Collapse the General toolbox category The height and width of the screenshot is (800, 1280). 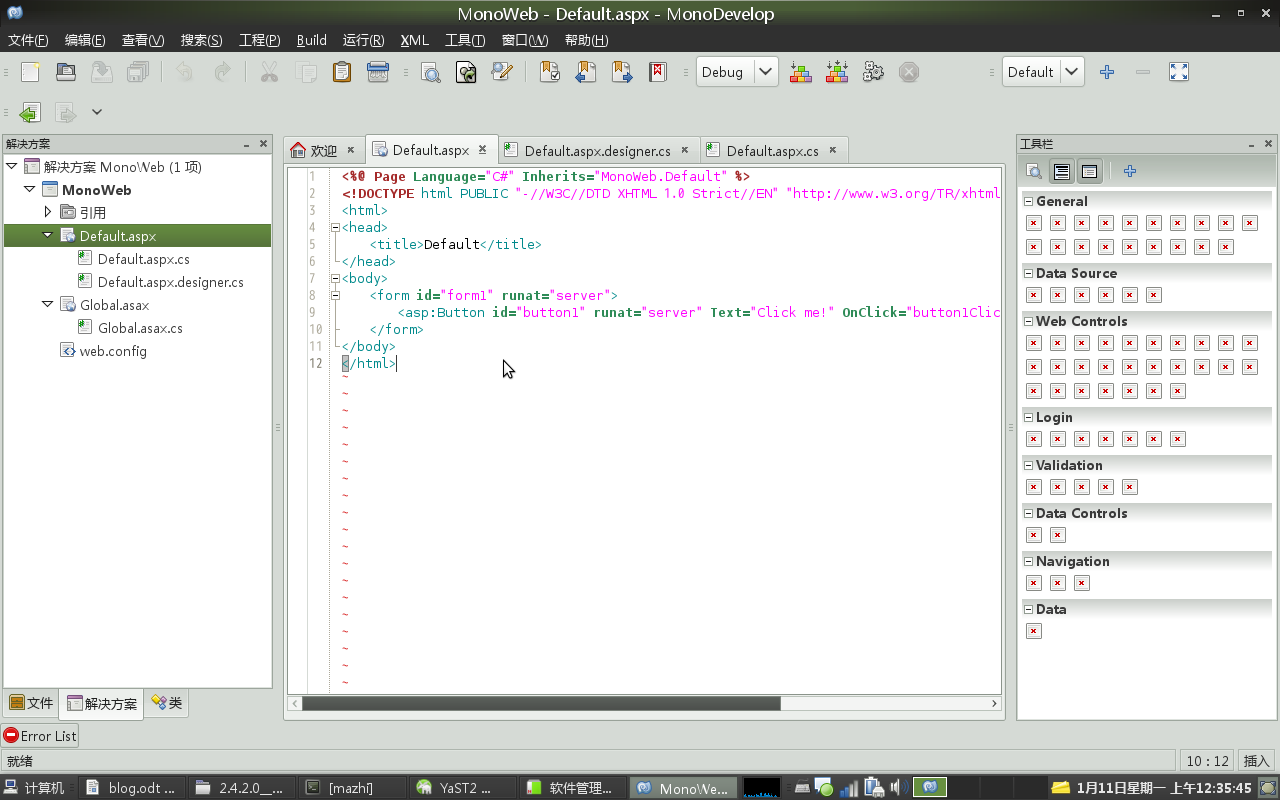point(1028,201)
